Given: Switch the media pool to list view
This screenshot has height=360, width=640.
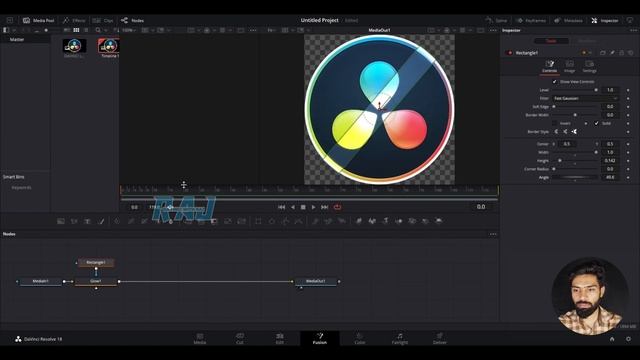Looking at the screenshot, I should click(86, 30).
